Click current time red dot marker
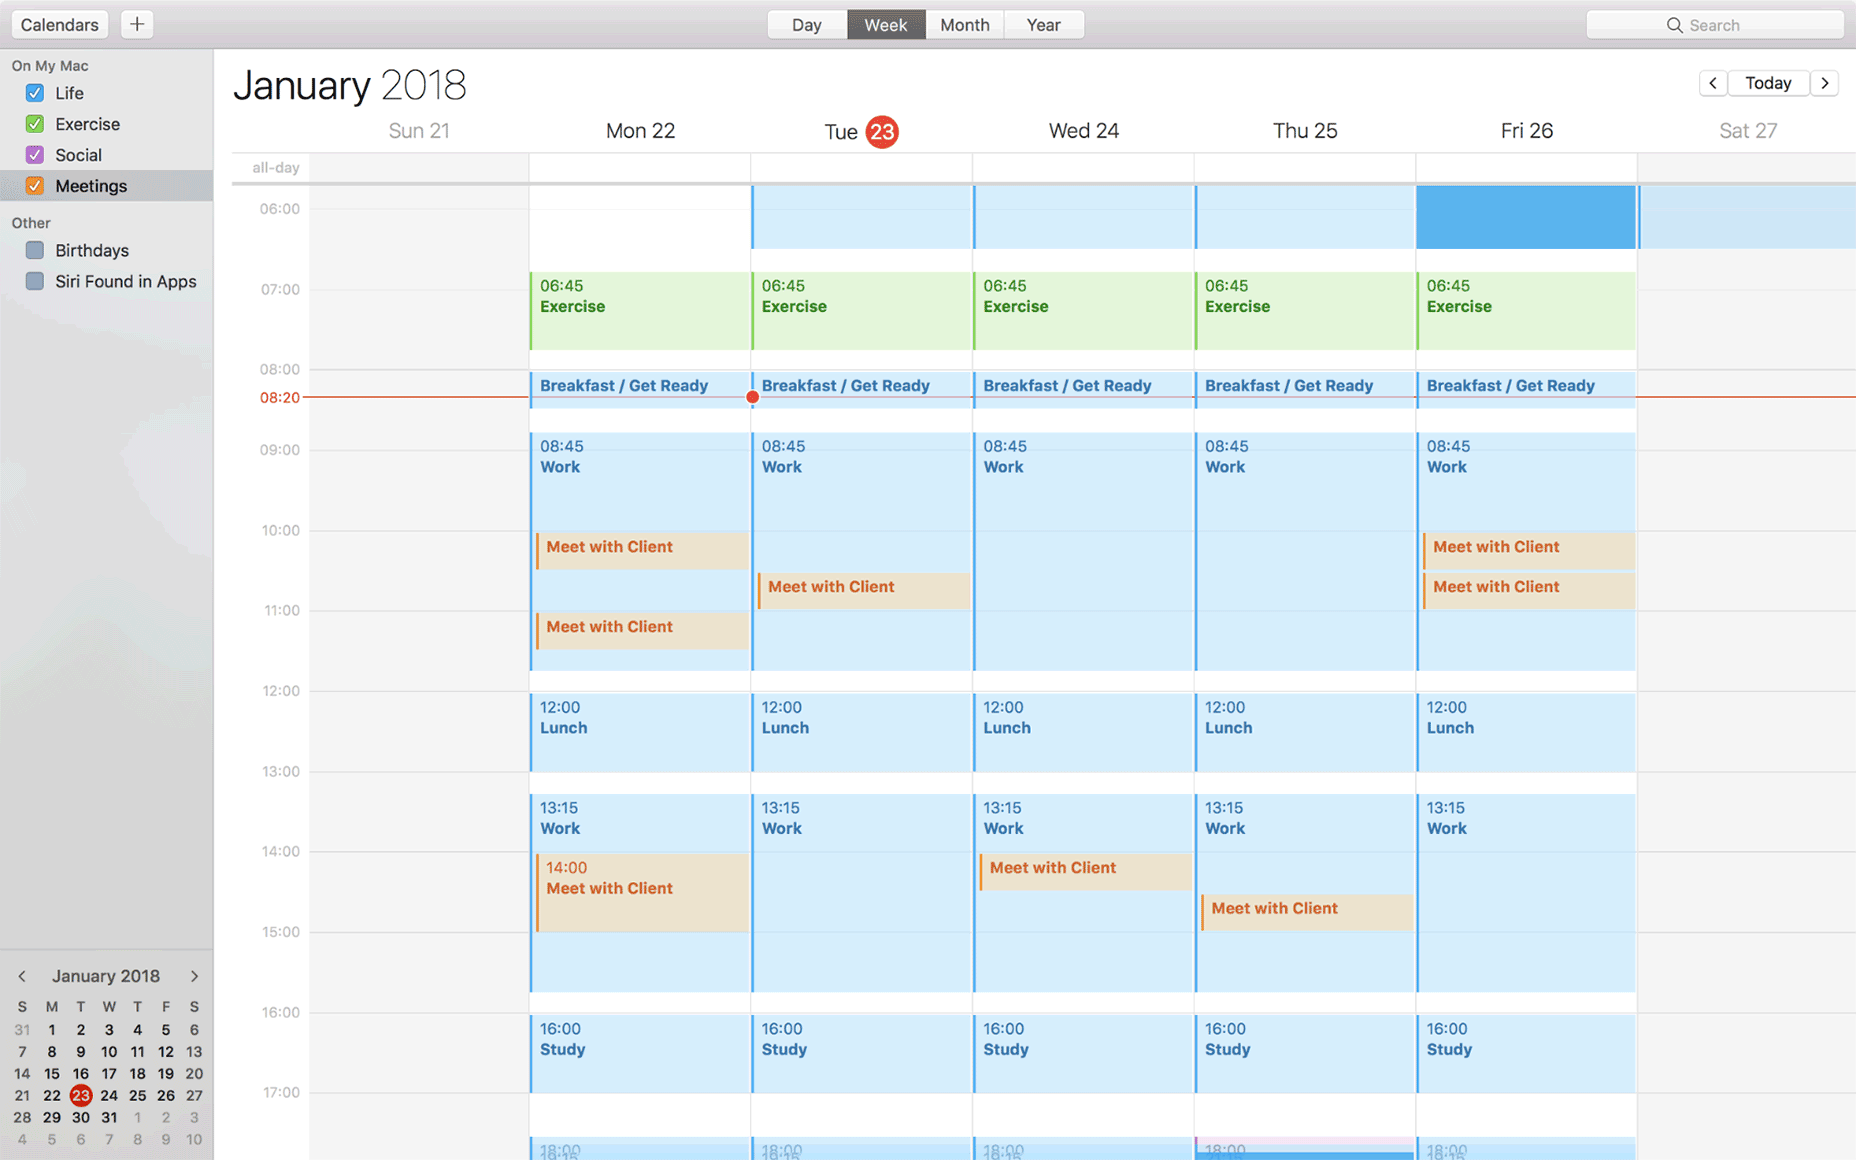This screenshot has width=1856, height=1160. 753,397
